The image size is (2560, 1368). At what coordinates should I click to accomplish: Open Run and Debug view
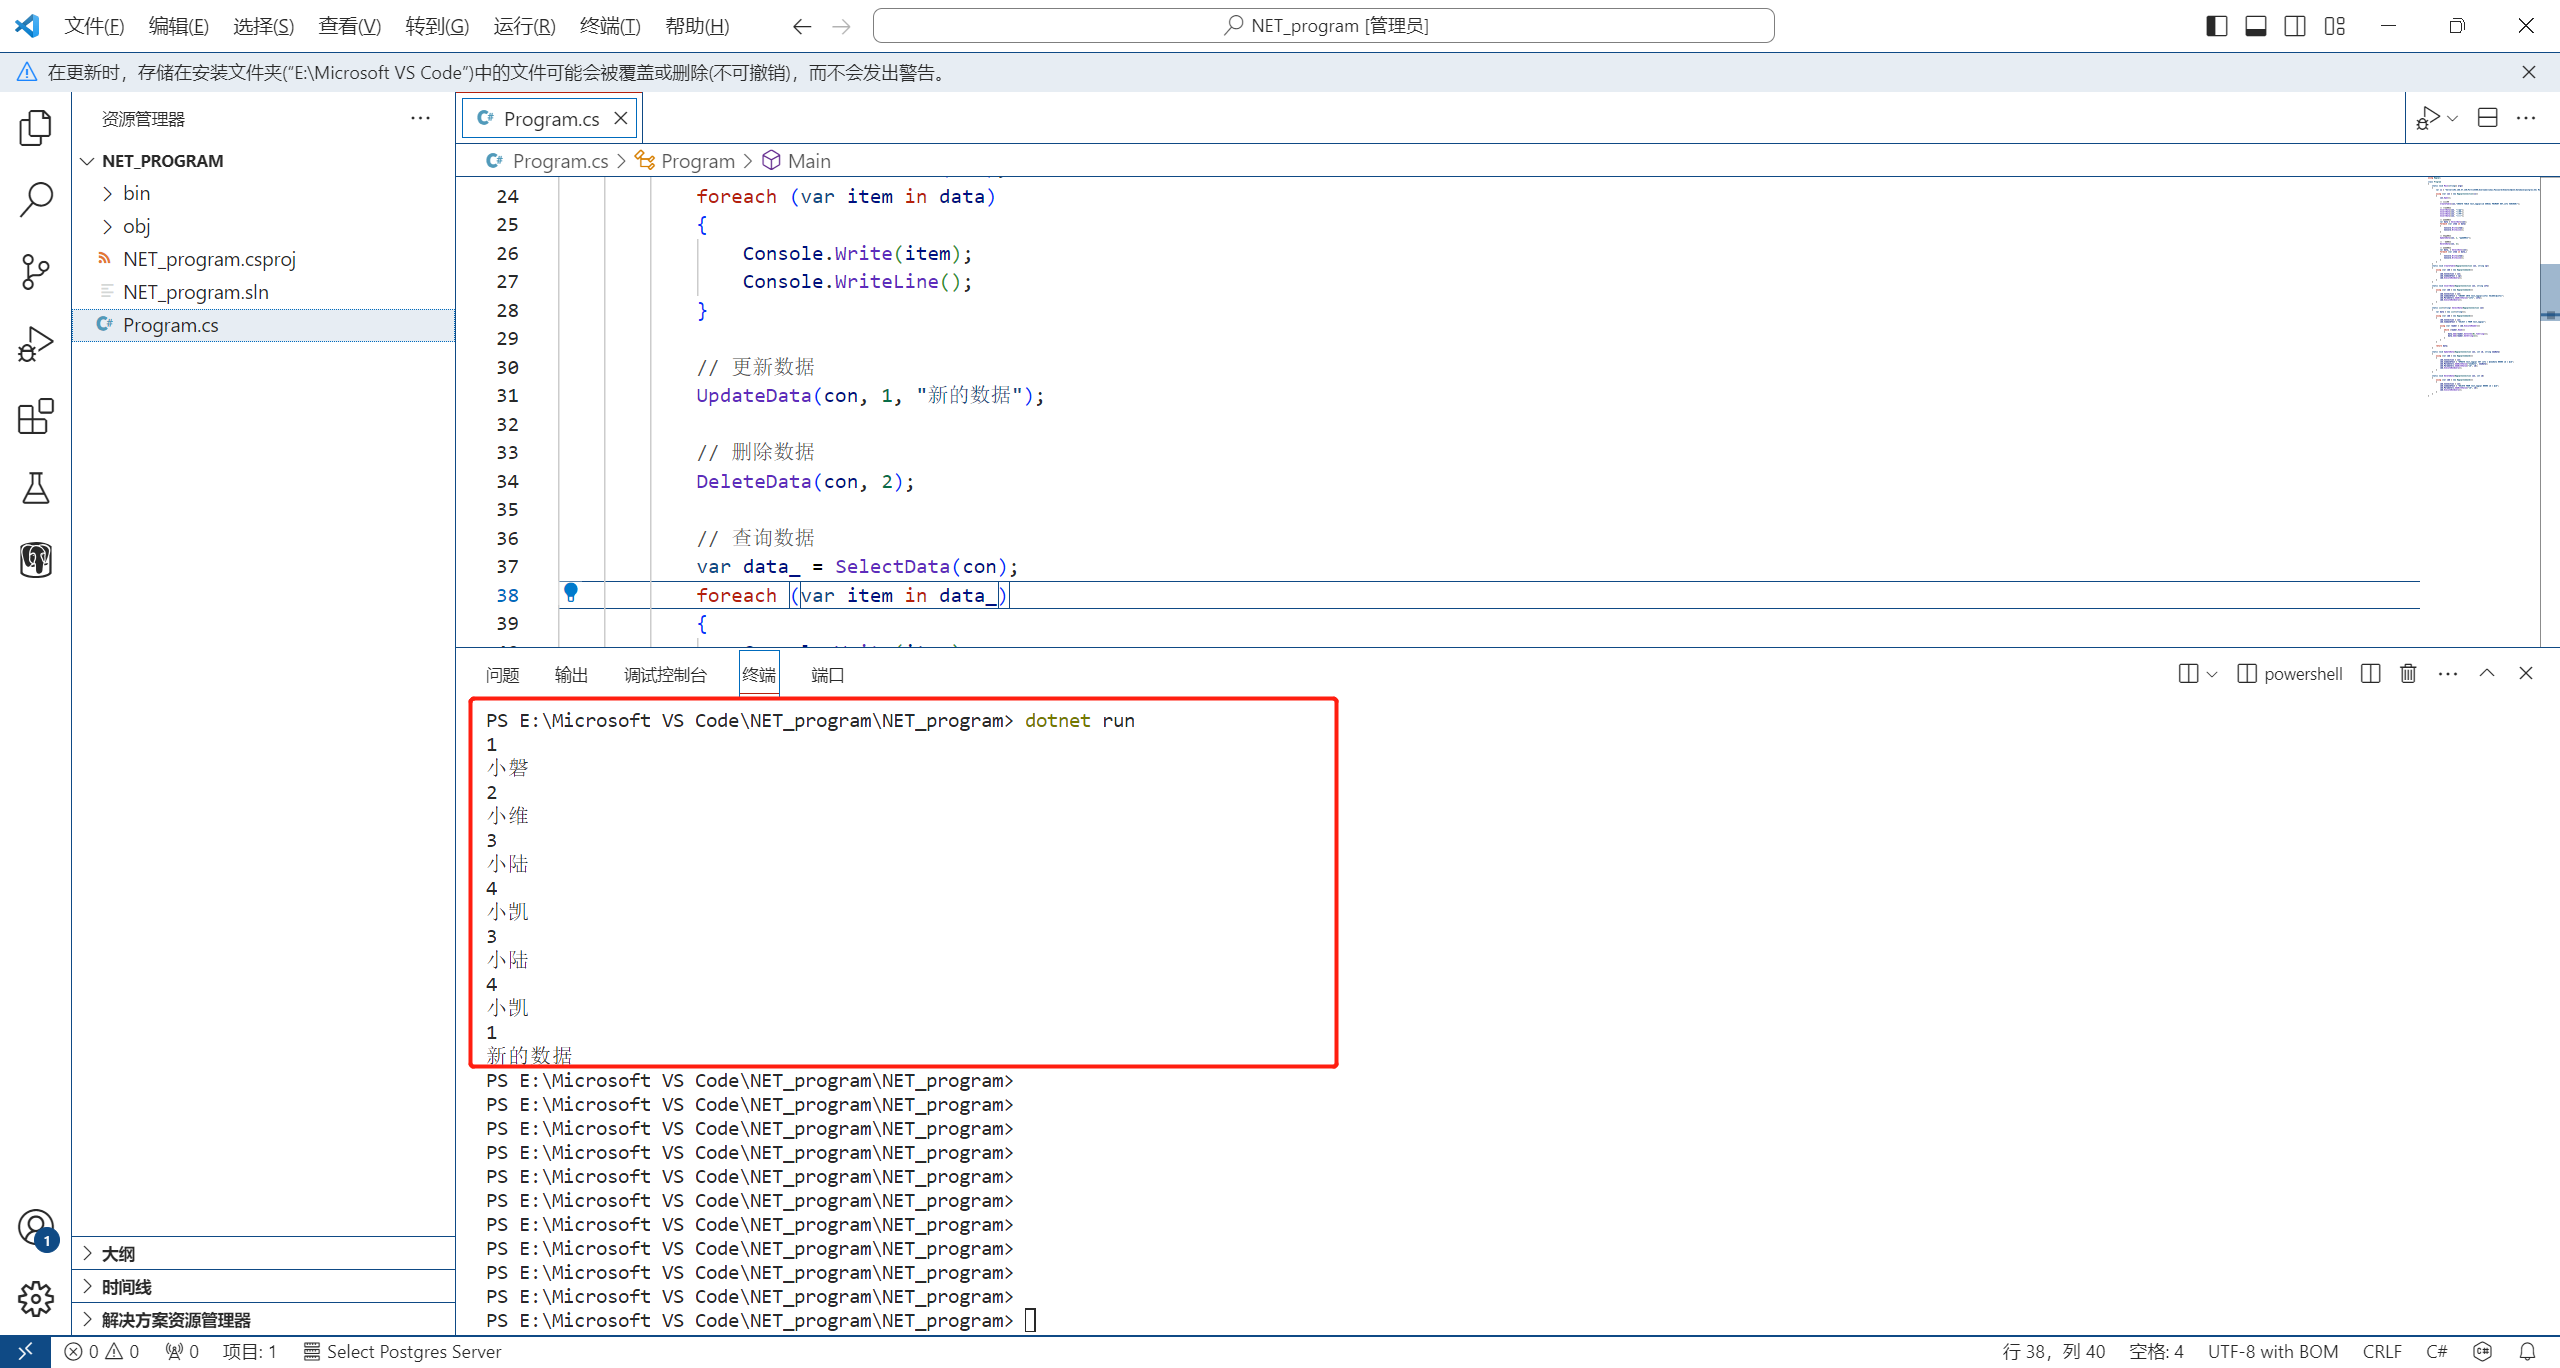(36, 344)
